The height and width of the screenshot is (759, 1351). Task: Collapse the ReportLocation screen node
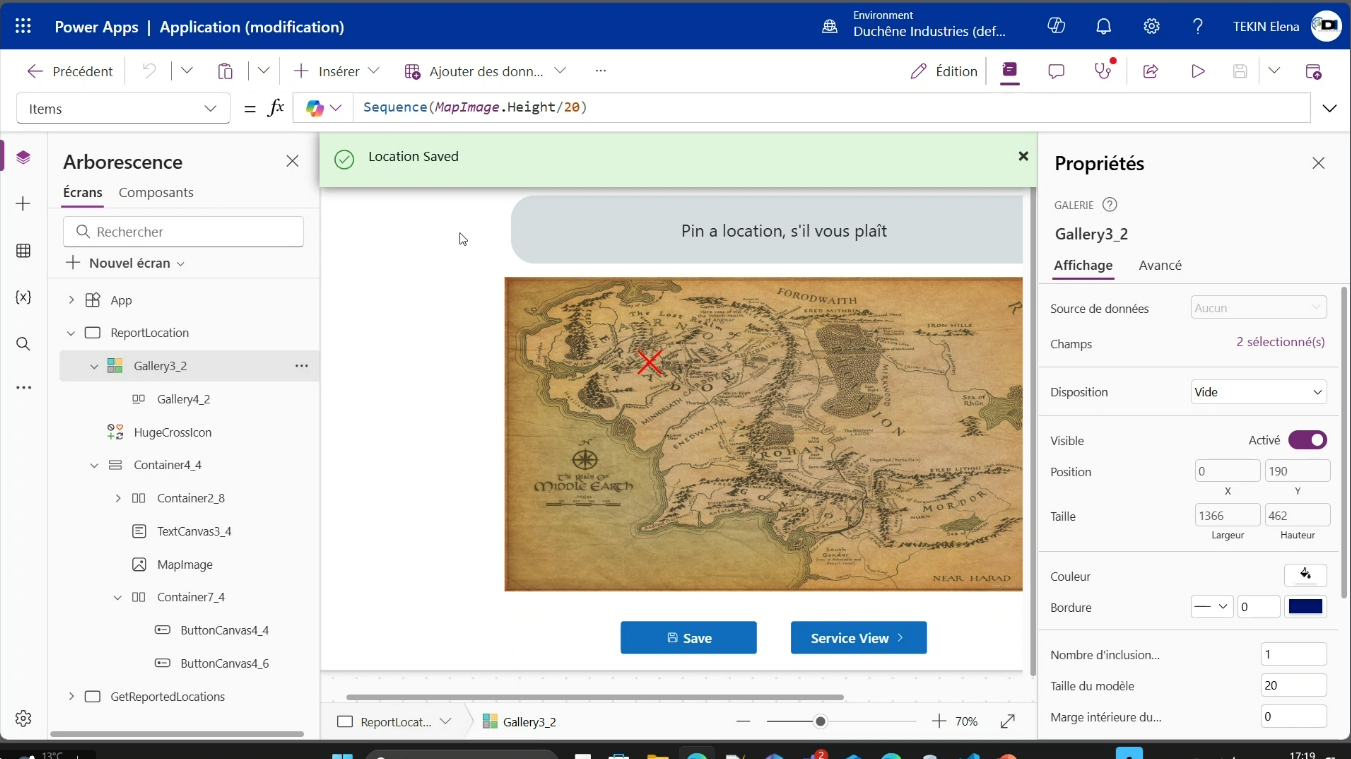pyautogui.click(x=71, y=333)
